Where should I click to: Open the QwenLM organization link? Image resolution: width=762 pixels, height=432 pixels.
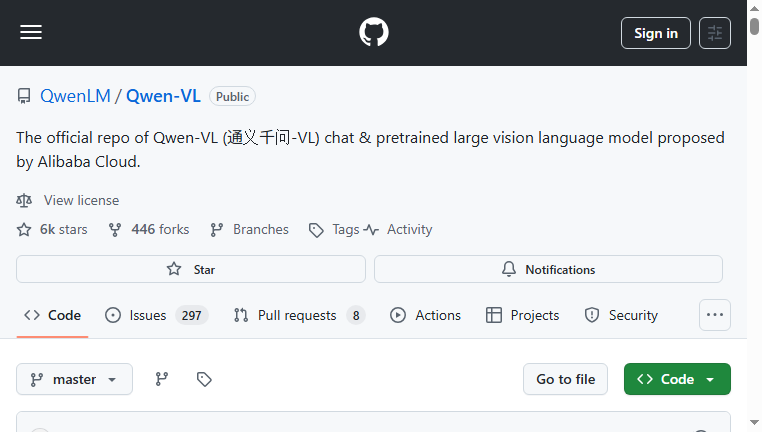(75, 96)
